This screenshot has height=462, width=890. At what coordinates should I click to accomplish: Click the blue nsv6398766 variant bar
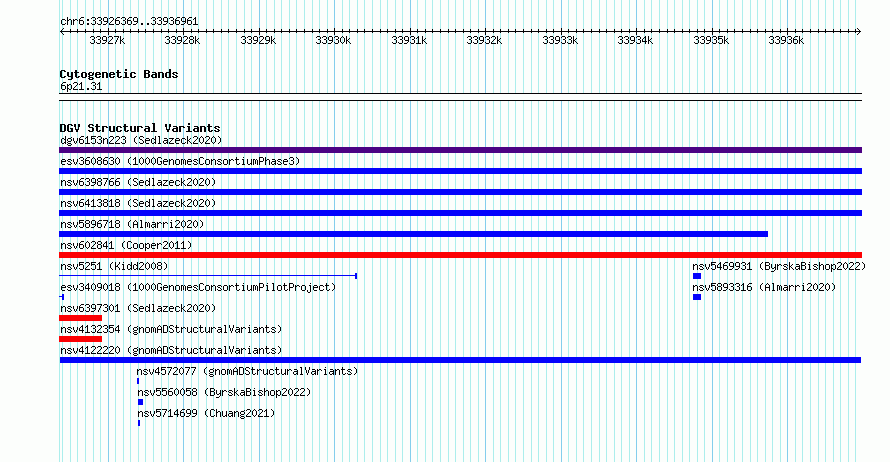460,192
